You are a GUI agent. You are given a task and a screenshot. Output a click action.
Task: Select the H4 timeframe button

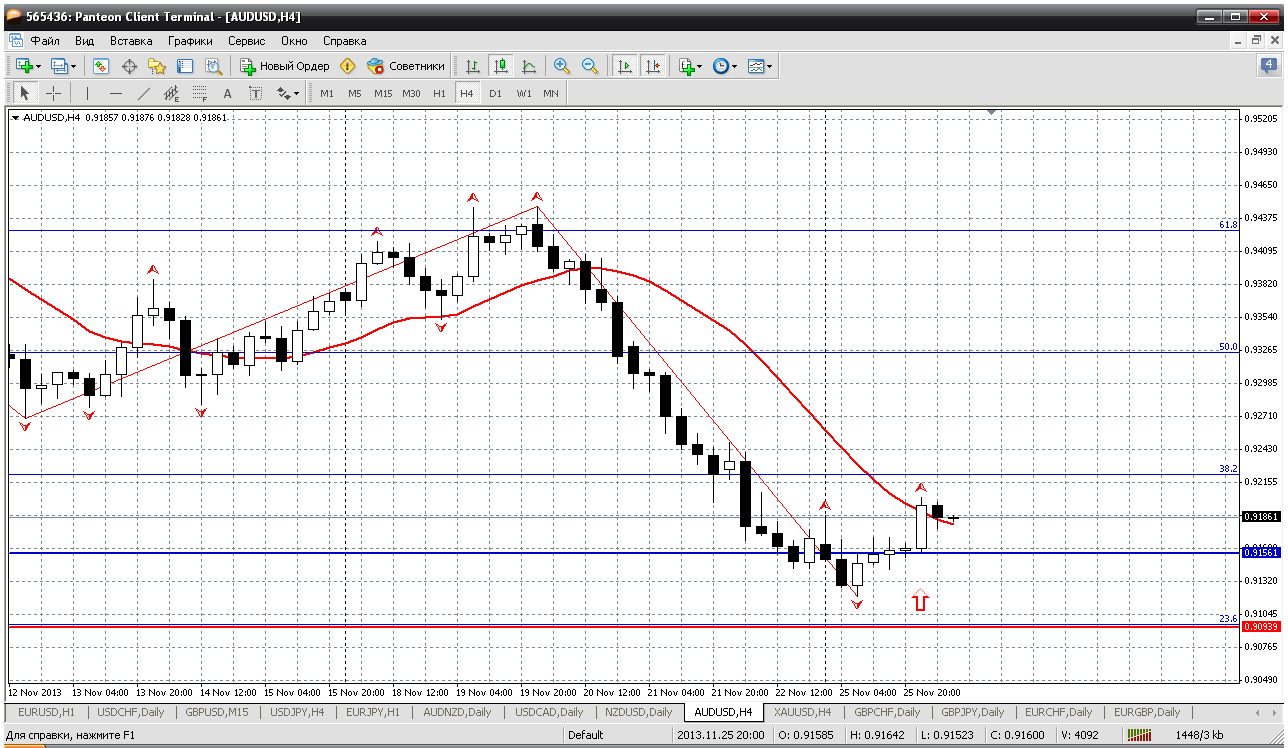click(x=467, y=93)
